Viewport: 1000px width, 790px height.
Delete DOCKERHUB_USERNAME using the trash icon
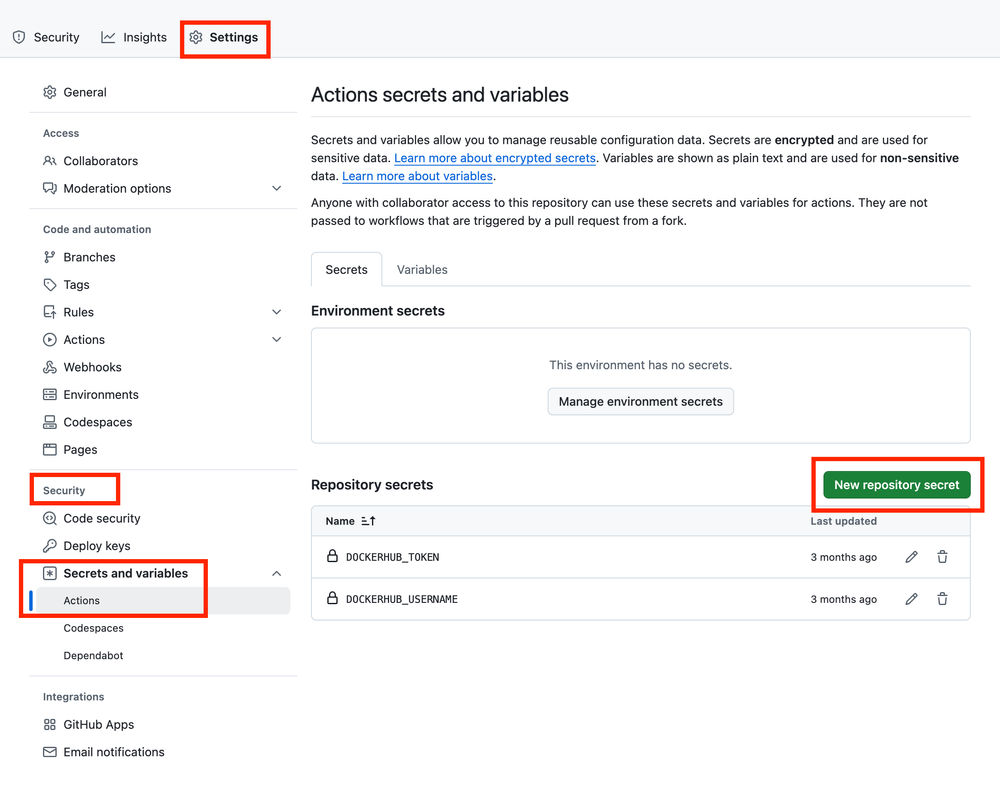[942, 599]
